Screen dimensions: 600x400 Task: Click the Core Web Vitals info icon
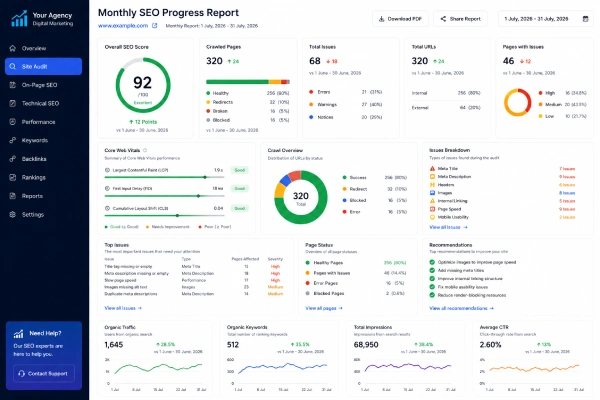pyautogui.click(x=145, y=150)
